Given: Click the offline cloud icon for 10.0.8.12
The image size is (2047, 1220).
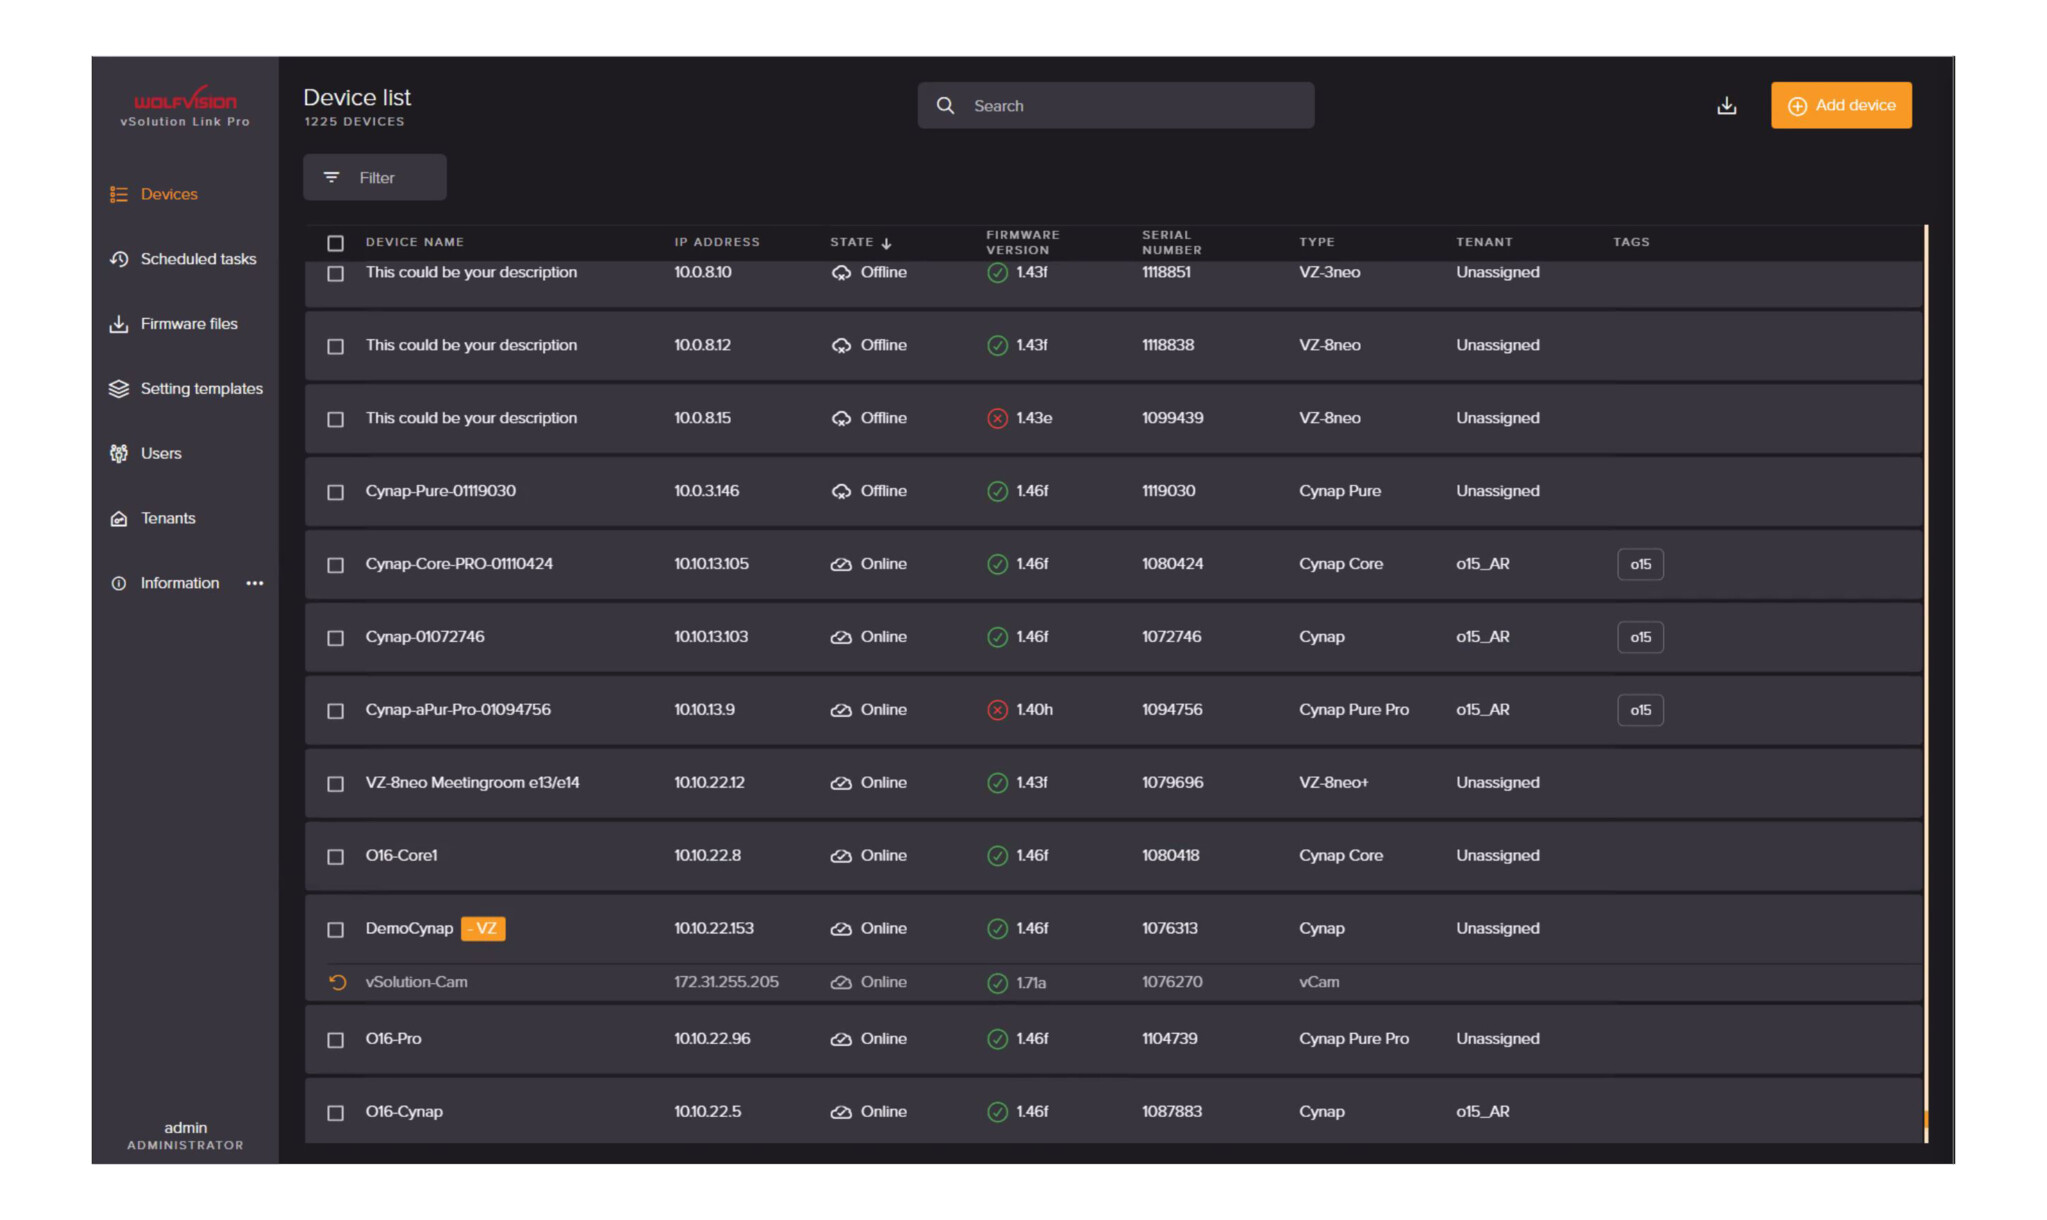Looking at the screenshot, I should pos(841,345).
